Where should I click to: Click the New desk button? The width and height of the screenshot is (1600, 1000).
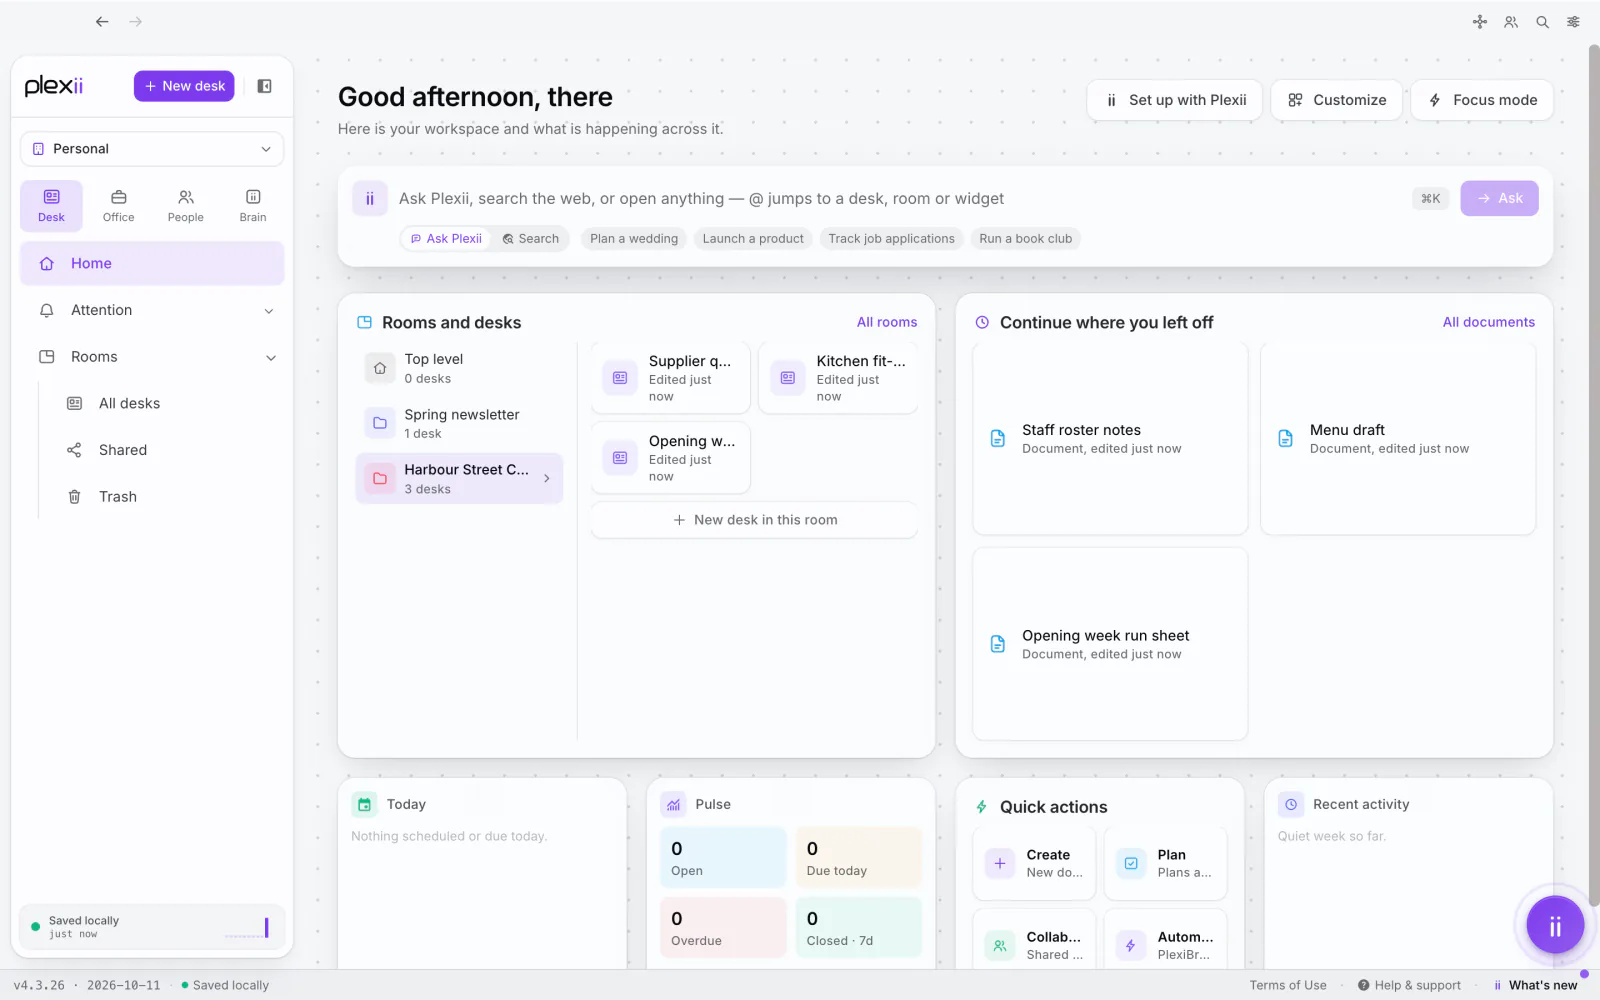184,86
